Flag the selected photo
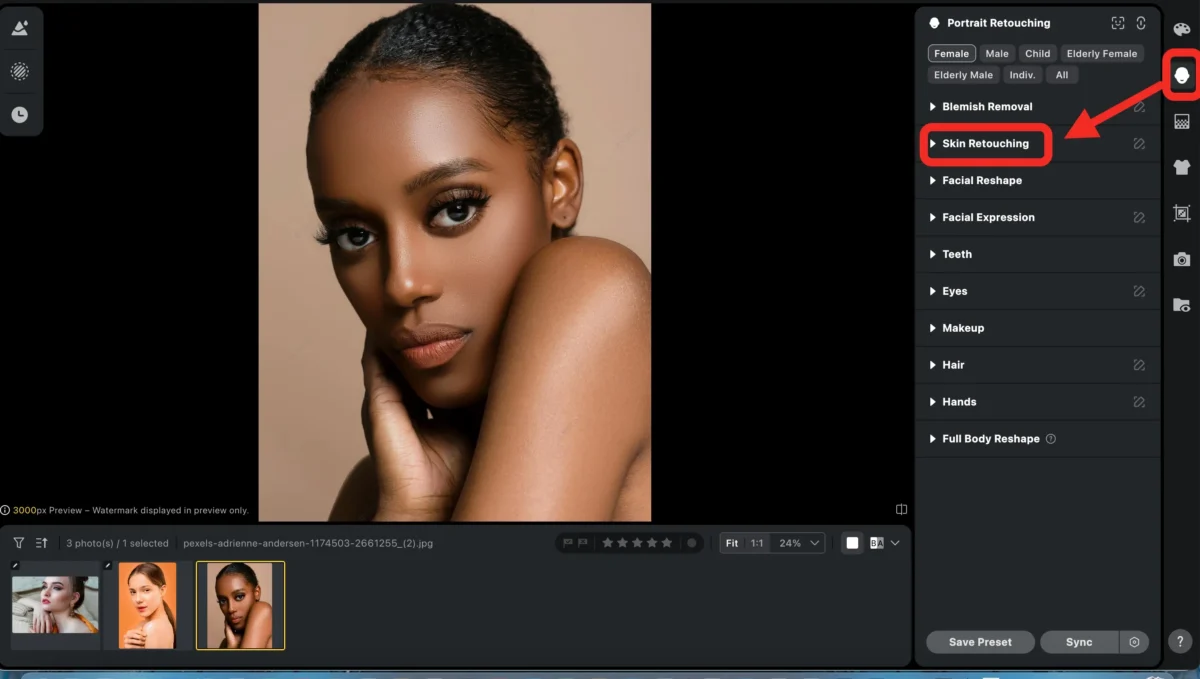Image resolution: width=1200 pixels, height=679 pixels. pos(567,542)
